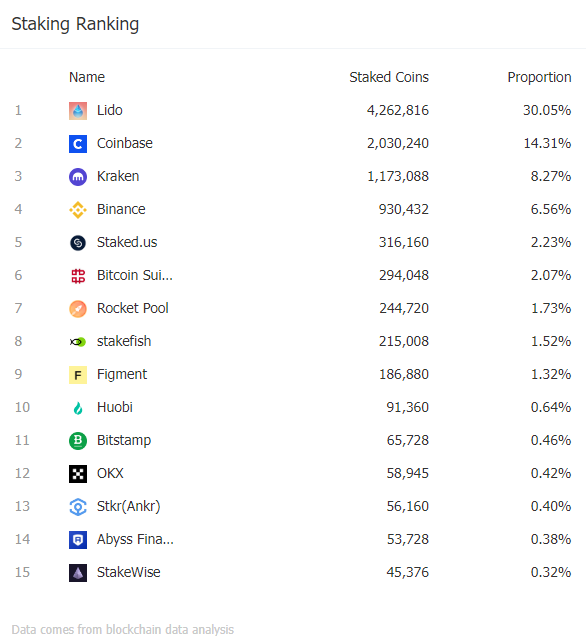The width and height of the screenshot is (586, 642).
Task: Open the Lido name link
Action: coord(110,110)
